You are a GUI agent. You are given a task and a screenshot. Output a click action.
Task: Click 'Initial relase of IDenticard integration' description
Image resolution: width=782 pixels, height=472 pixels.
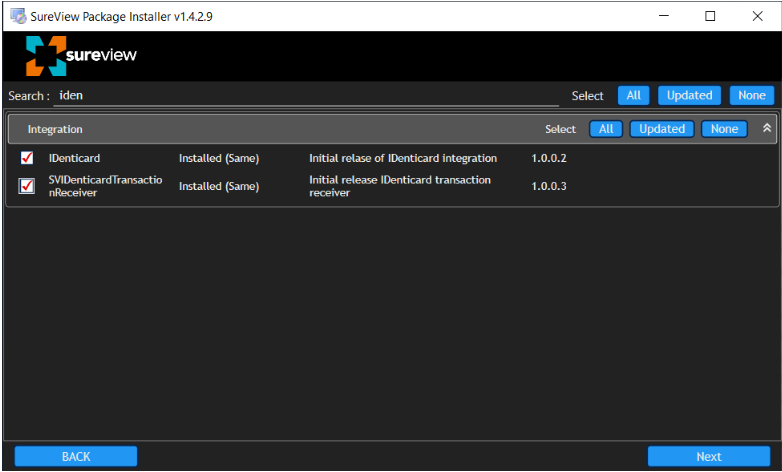pyautogui.click(x=403, y=158)
